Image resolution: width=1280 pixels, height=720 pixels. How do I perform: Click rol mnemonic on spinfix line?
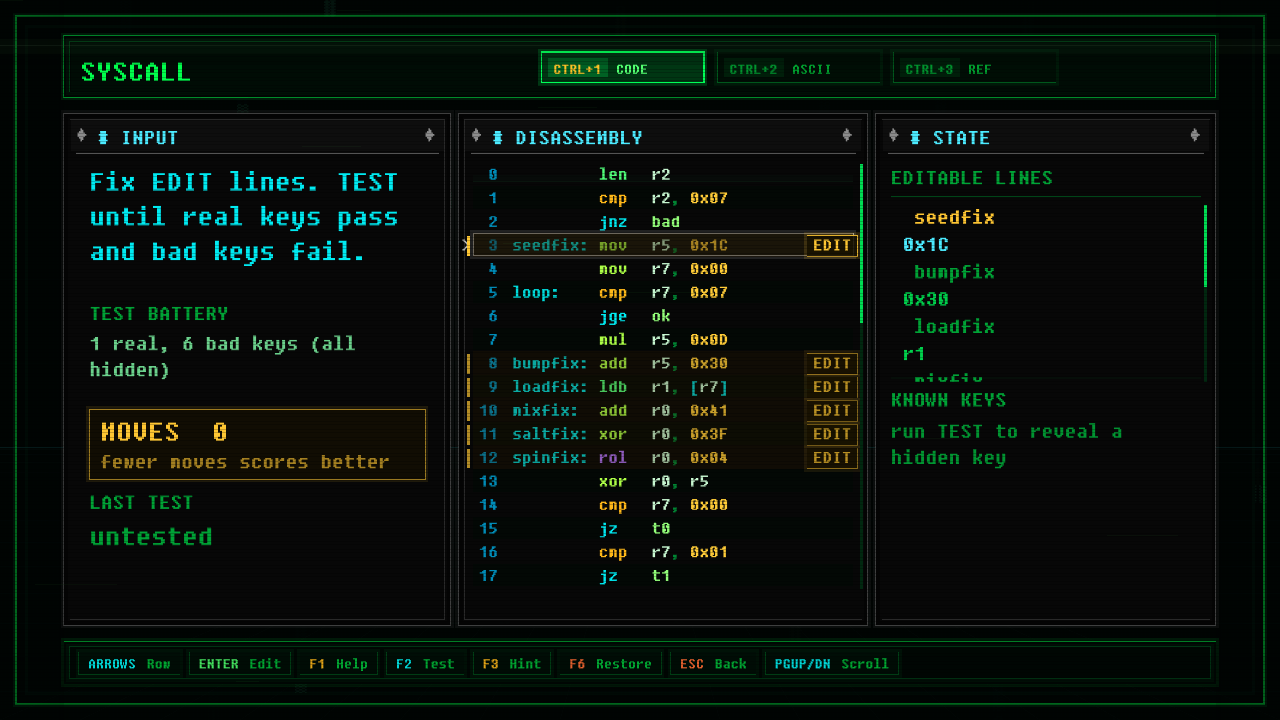(x=613, y=458)
